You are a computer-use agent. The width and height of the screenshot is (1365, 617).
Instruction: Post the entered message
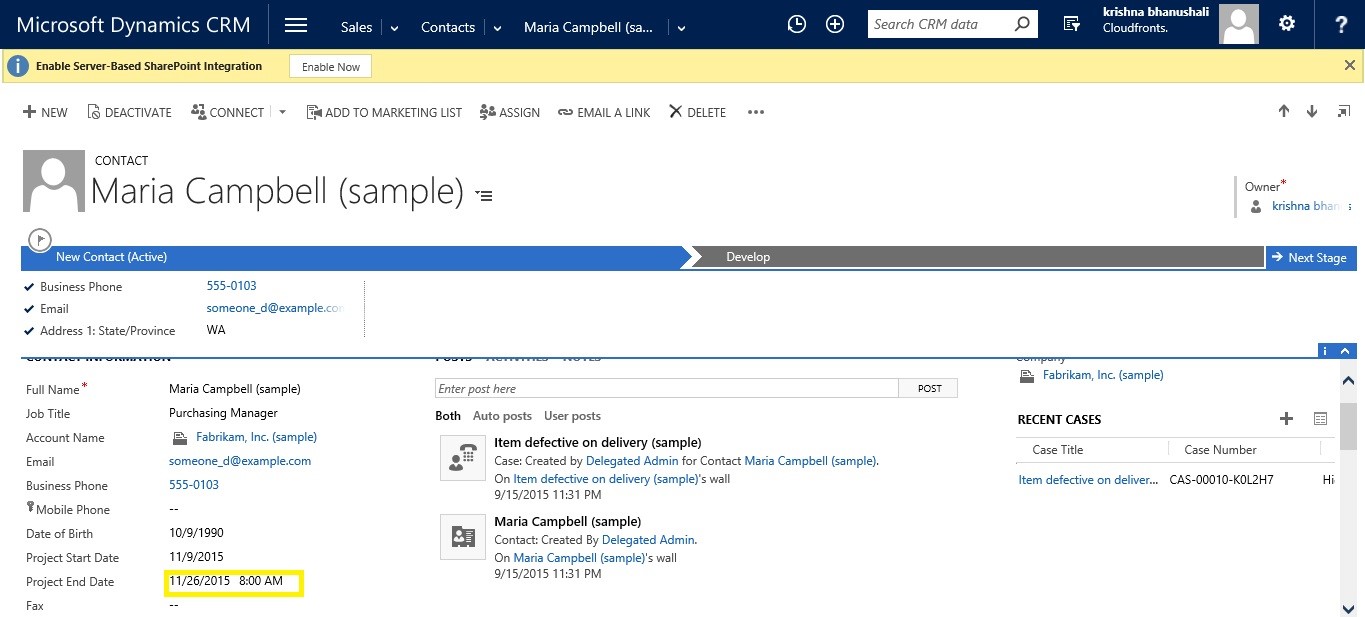tap(929, 388)
